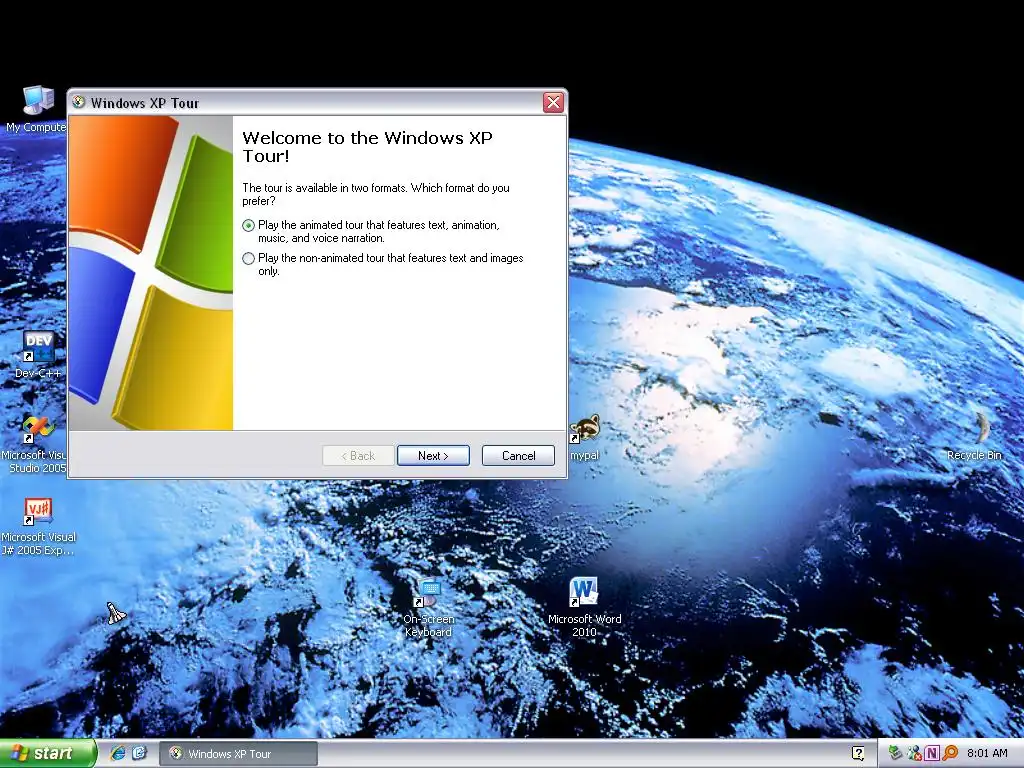The width and height of the screenshot is (1024, 768).
Task: Open the Start menu
Action: (48, 753)
